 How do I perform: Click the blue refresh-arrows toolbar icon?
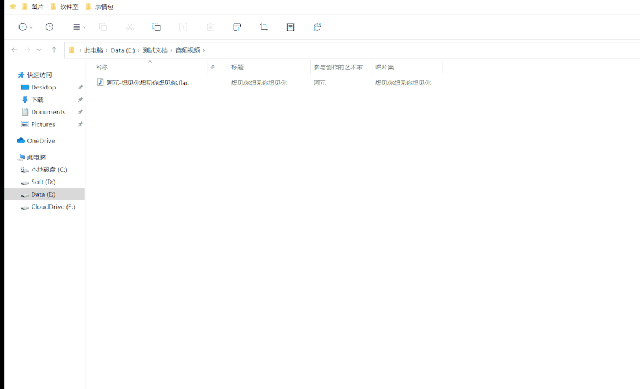click(317, 27)
